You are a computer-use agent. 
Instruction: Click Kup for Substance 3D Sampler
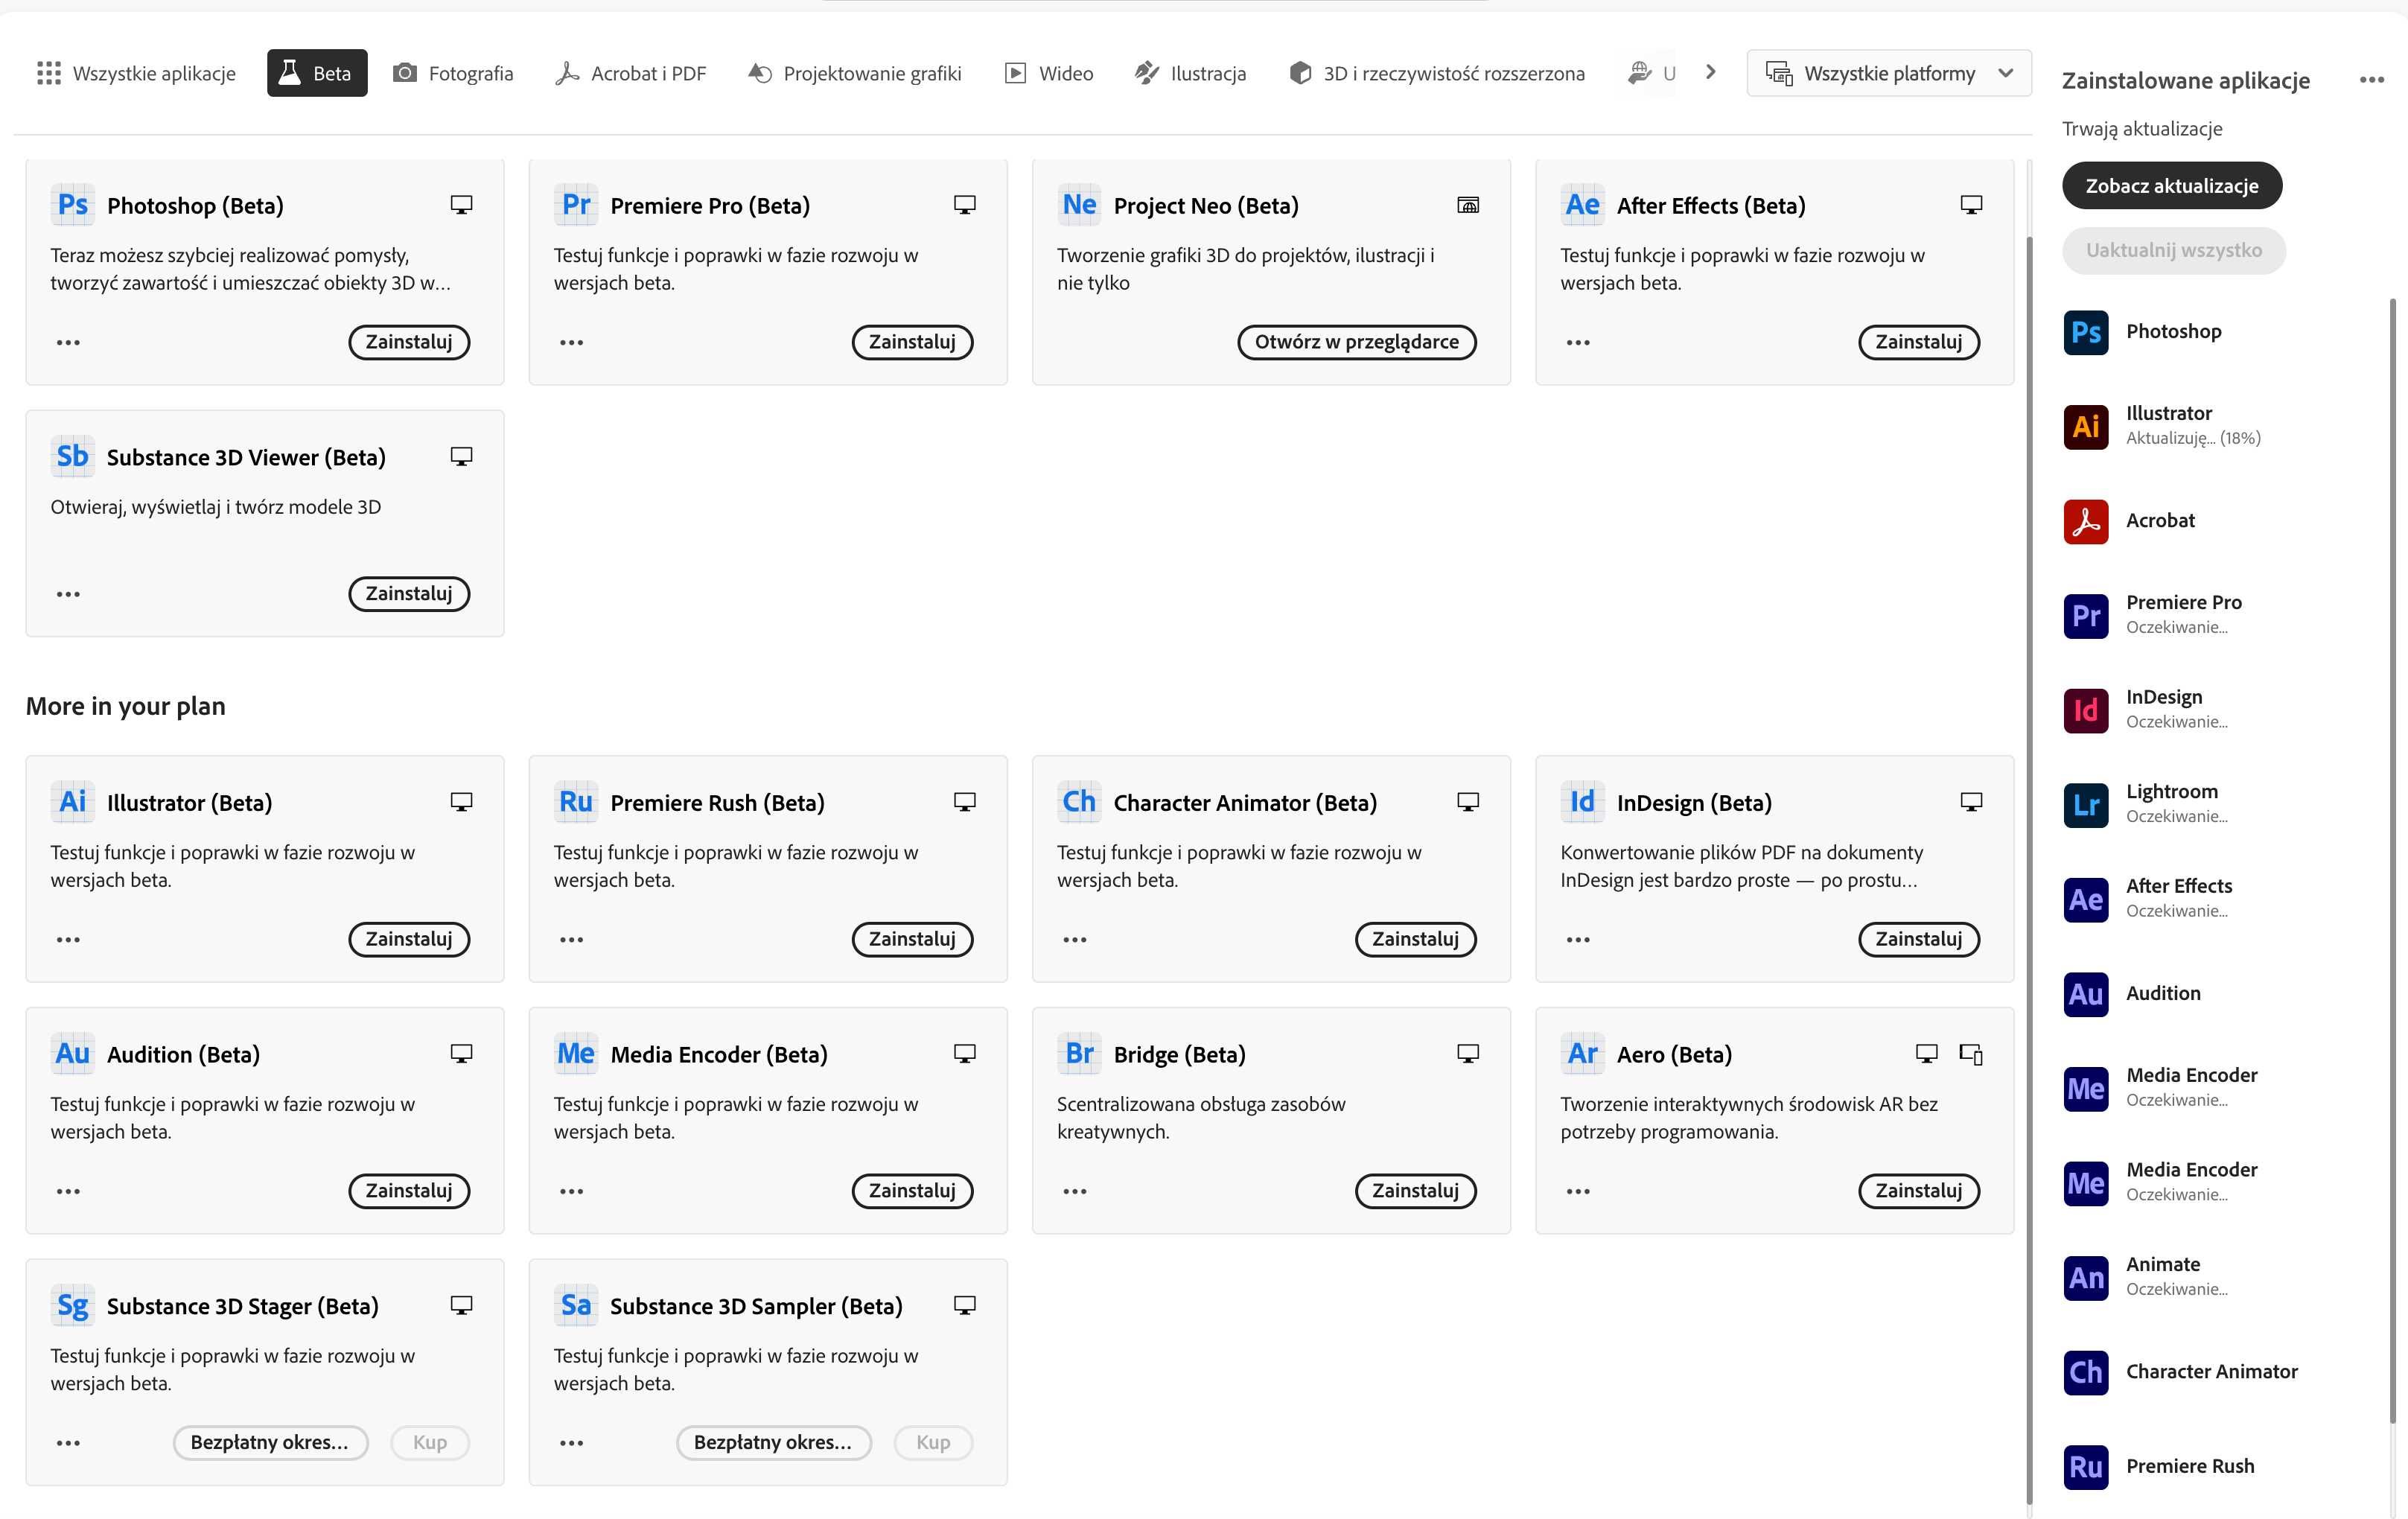click(x=933, y=1443)
